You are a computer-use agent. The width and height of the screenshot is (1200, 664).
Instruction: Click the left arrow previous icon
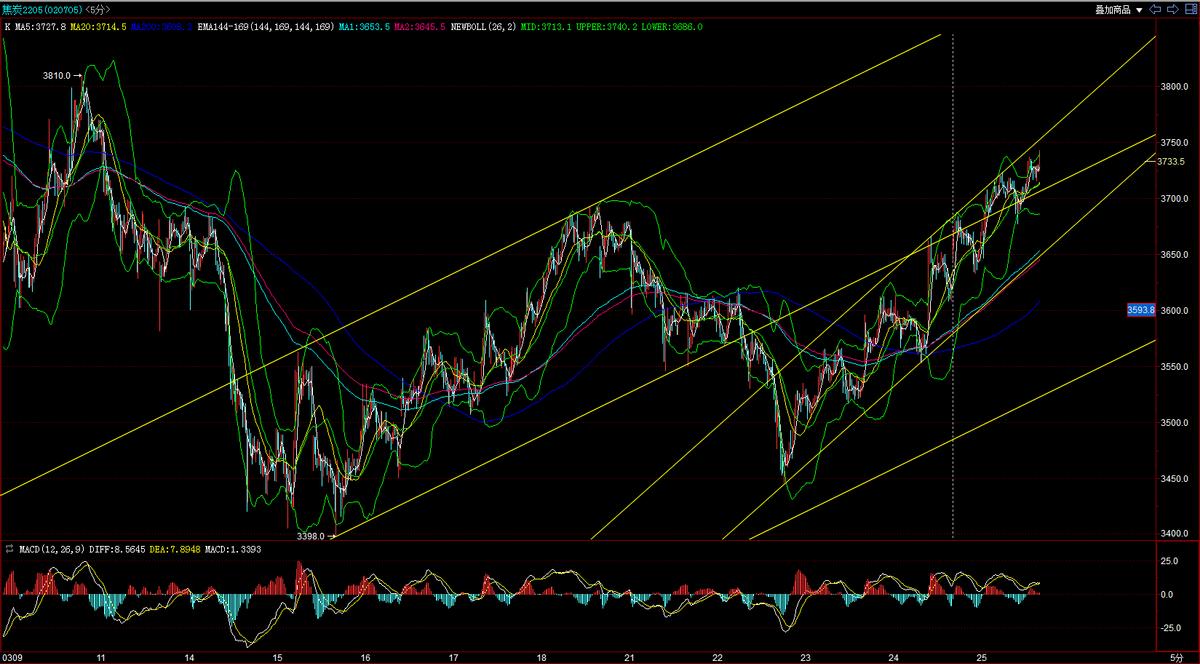[x=1155, y=9]
